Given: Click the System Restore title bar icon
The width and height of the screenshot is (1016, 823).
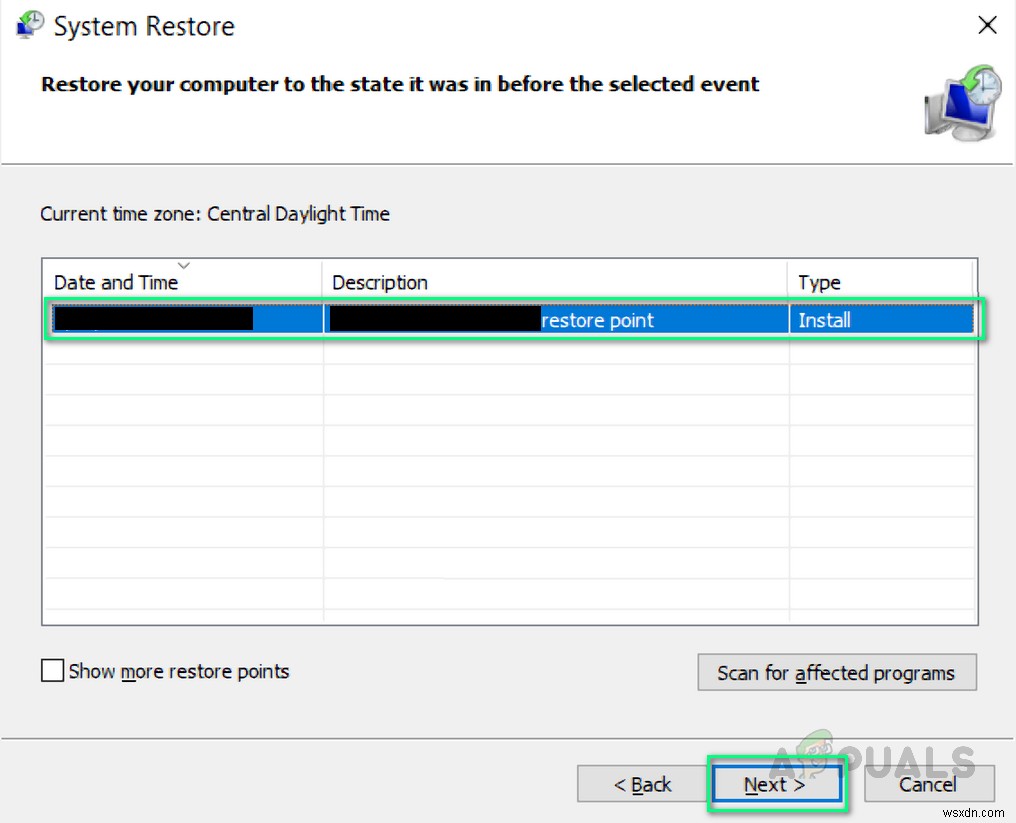Looking at the screenshot, I should 30,25.
